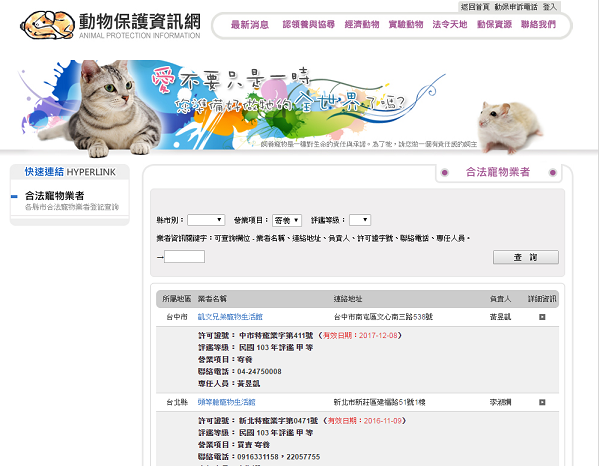Click the 詳細資訊 column header

(542, 299)
